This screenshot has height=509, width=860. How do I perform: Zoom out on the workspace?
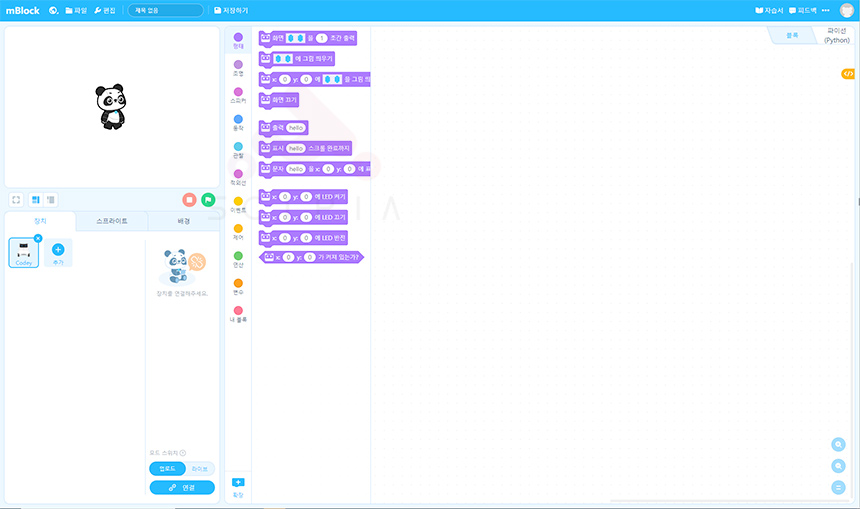(x=838, y=466)
